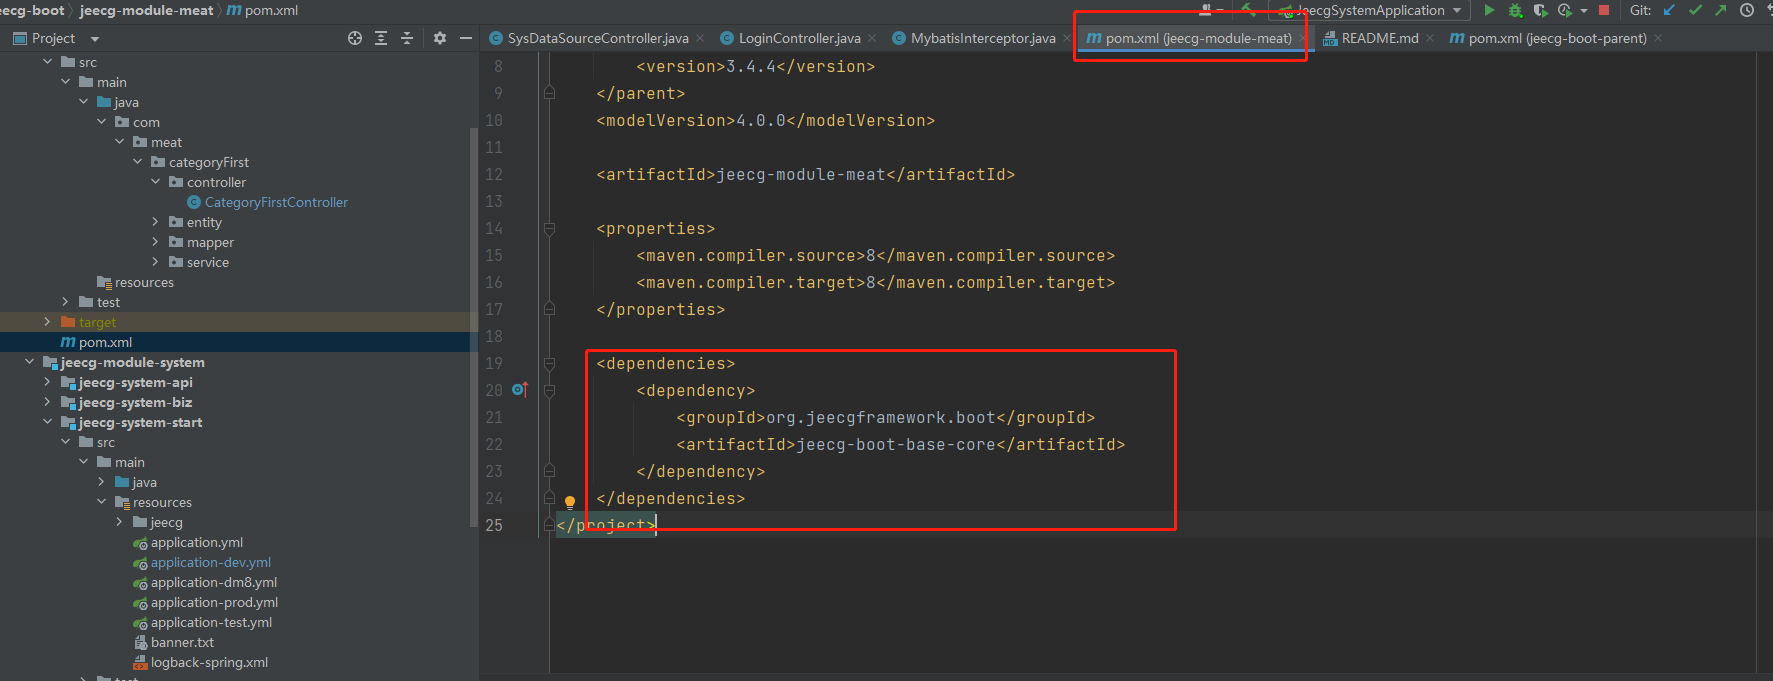Place cursor on artifactId jeecg-boot-base-core line
The image size is (1773, 681).
tap(900, 444)
